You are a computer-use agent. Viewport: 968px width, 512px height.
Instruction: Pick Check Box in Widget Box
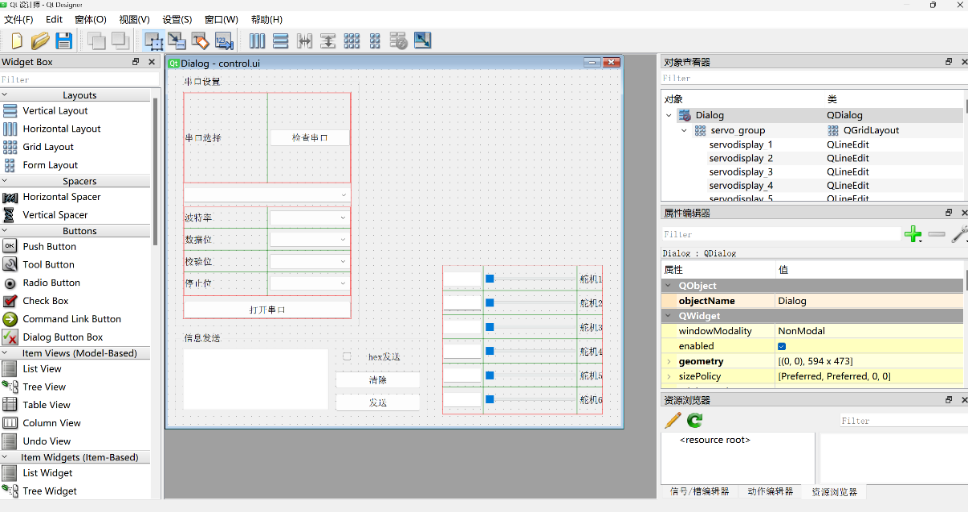45,301
